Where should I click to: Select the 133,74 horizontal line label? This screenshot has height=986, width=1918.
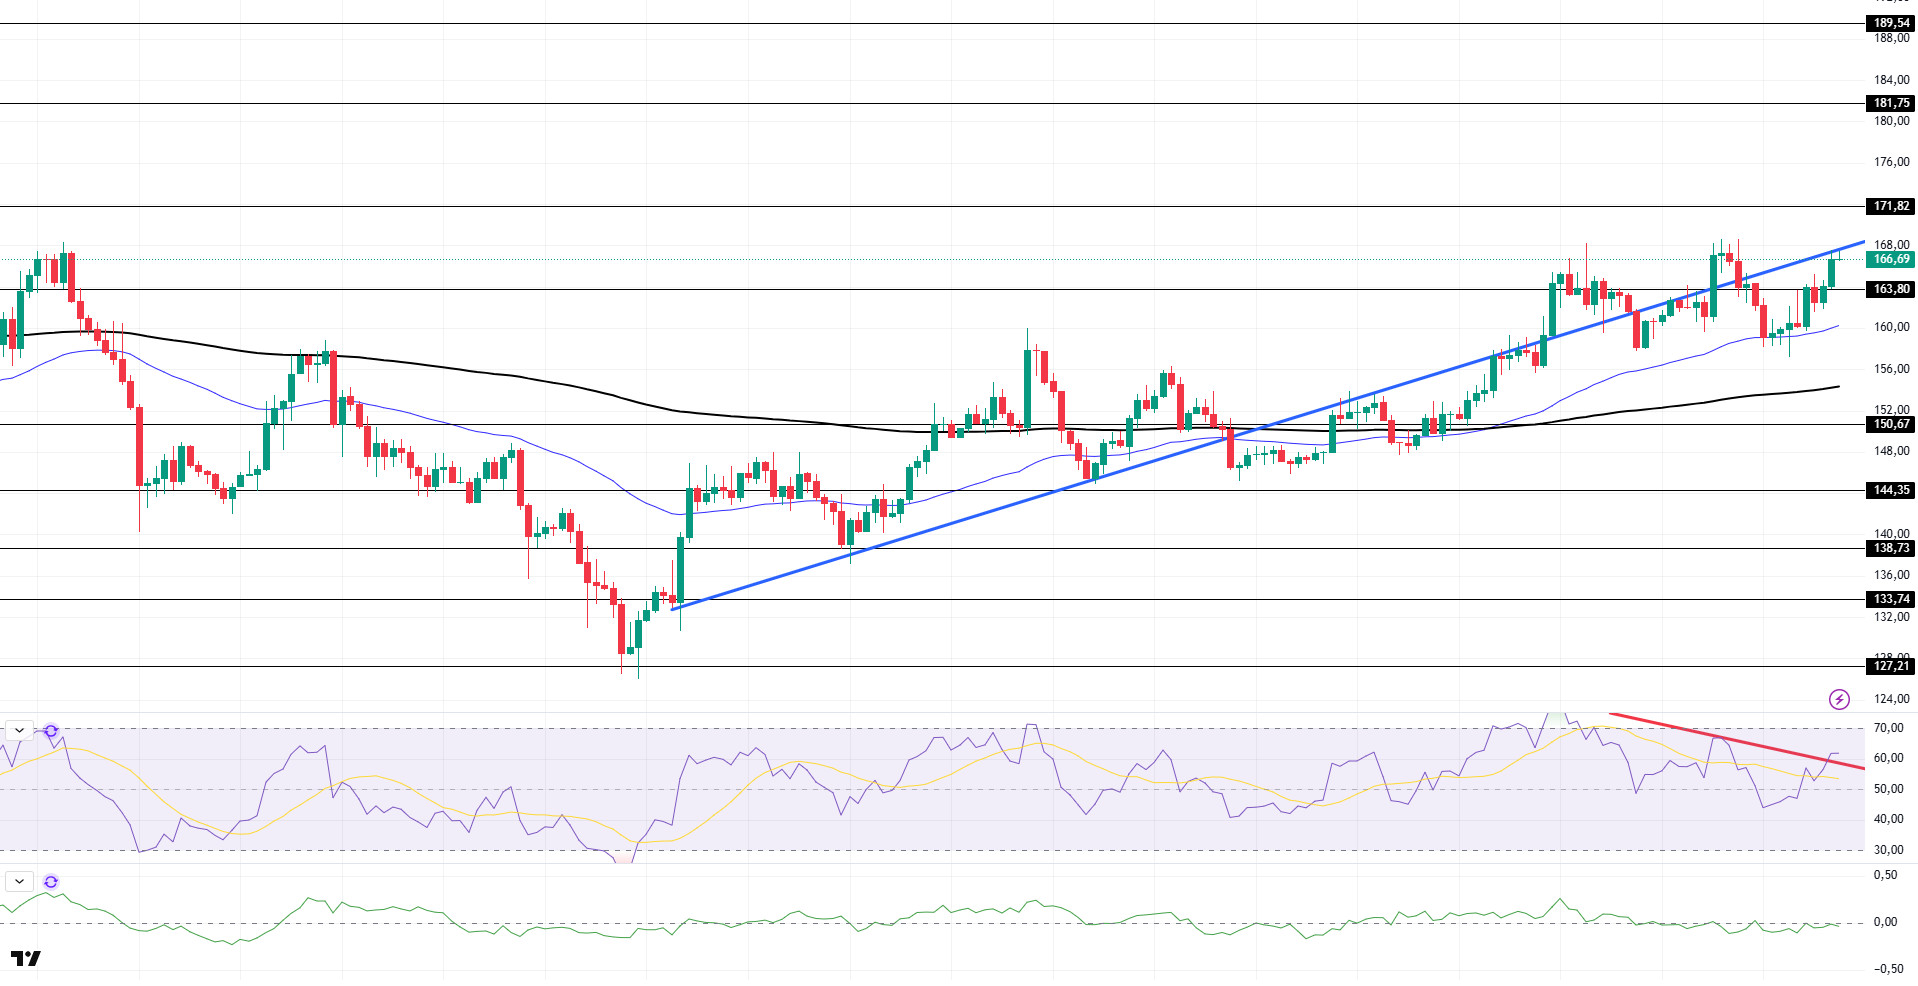(x=1891, y=599)
